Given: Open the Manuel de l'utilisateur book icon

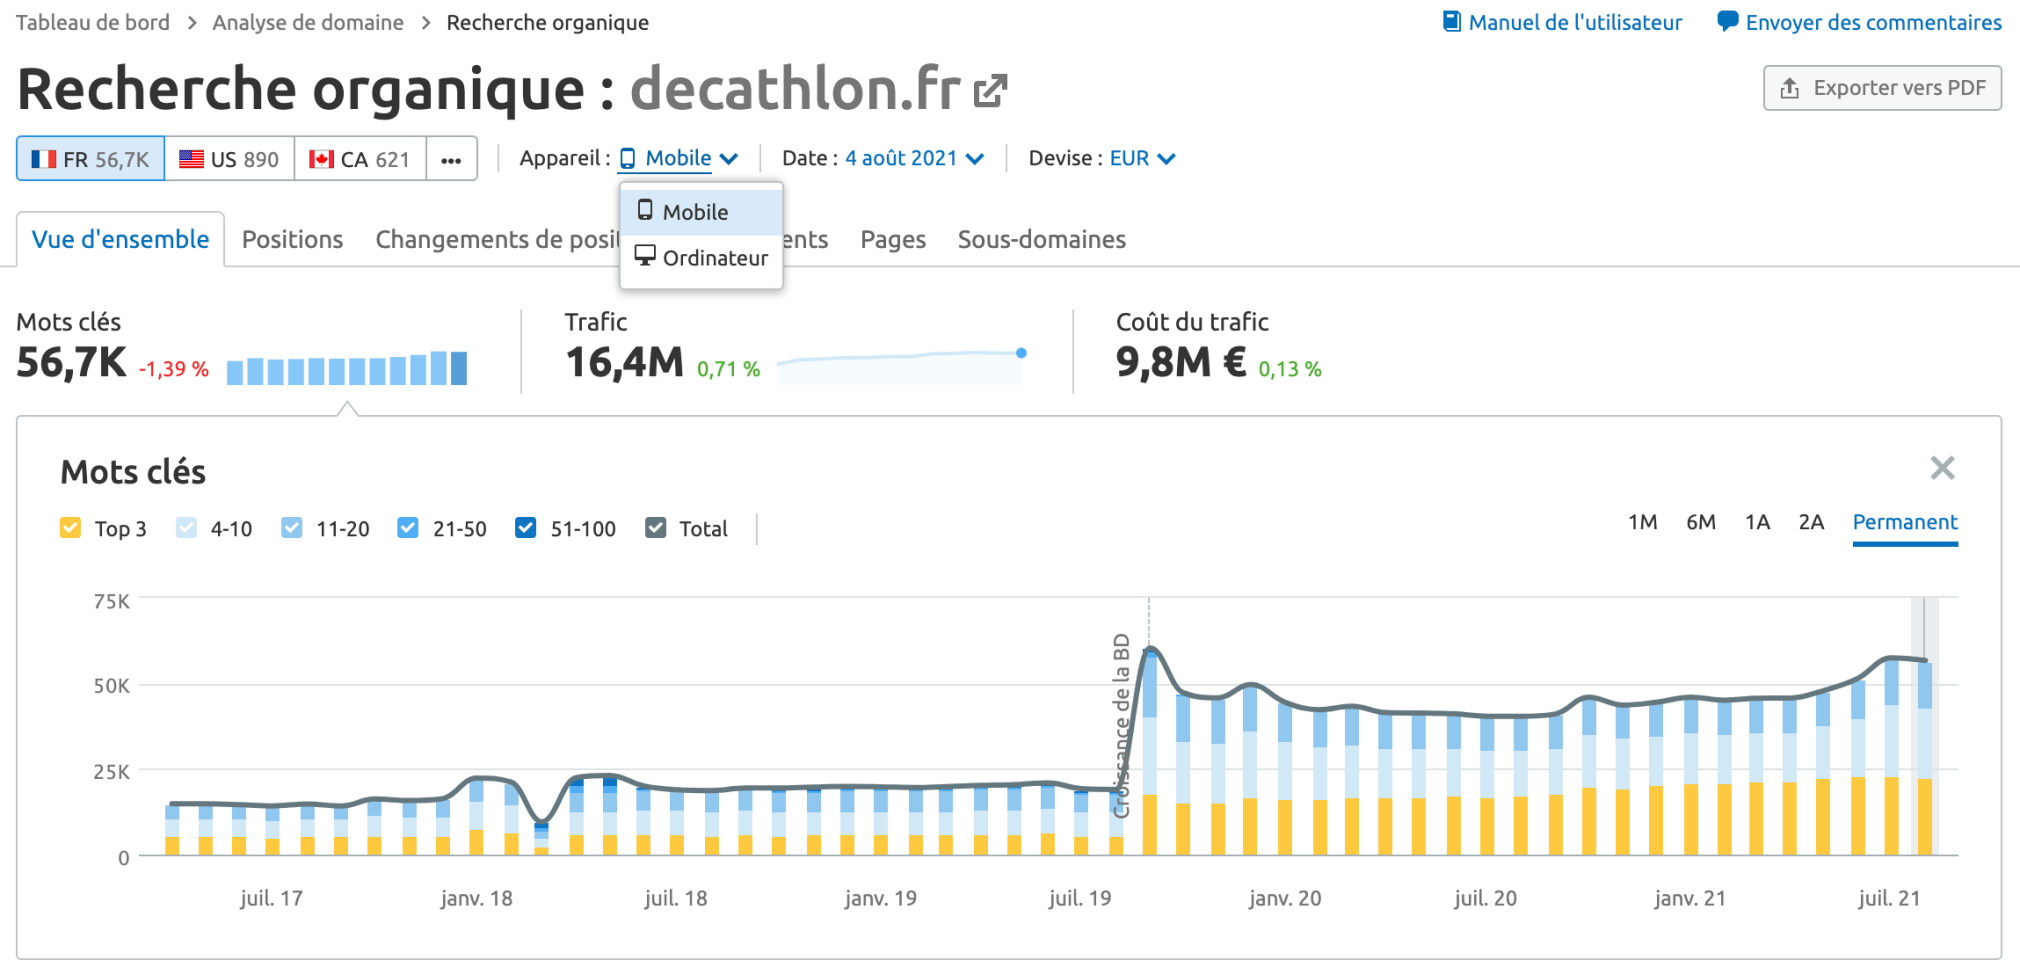Looking at the screenshot, I should pyautogui.click(x=1450, y=21).
